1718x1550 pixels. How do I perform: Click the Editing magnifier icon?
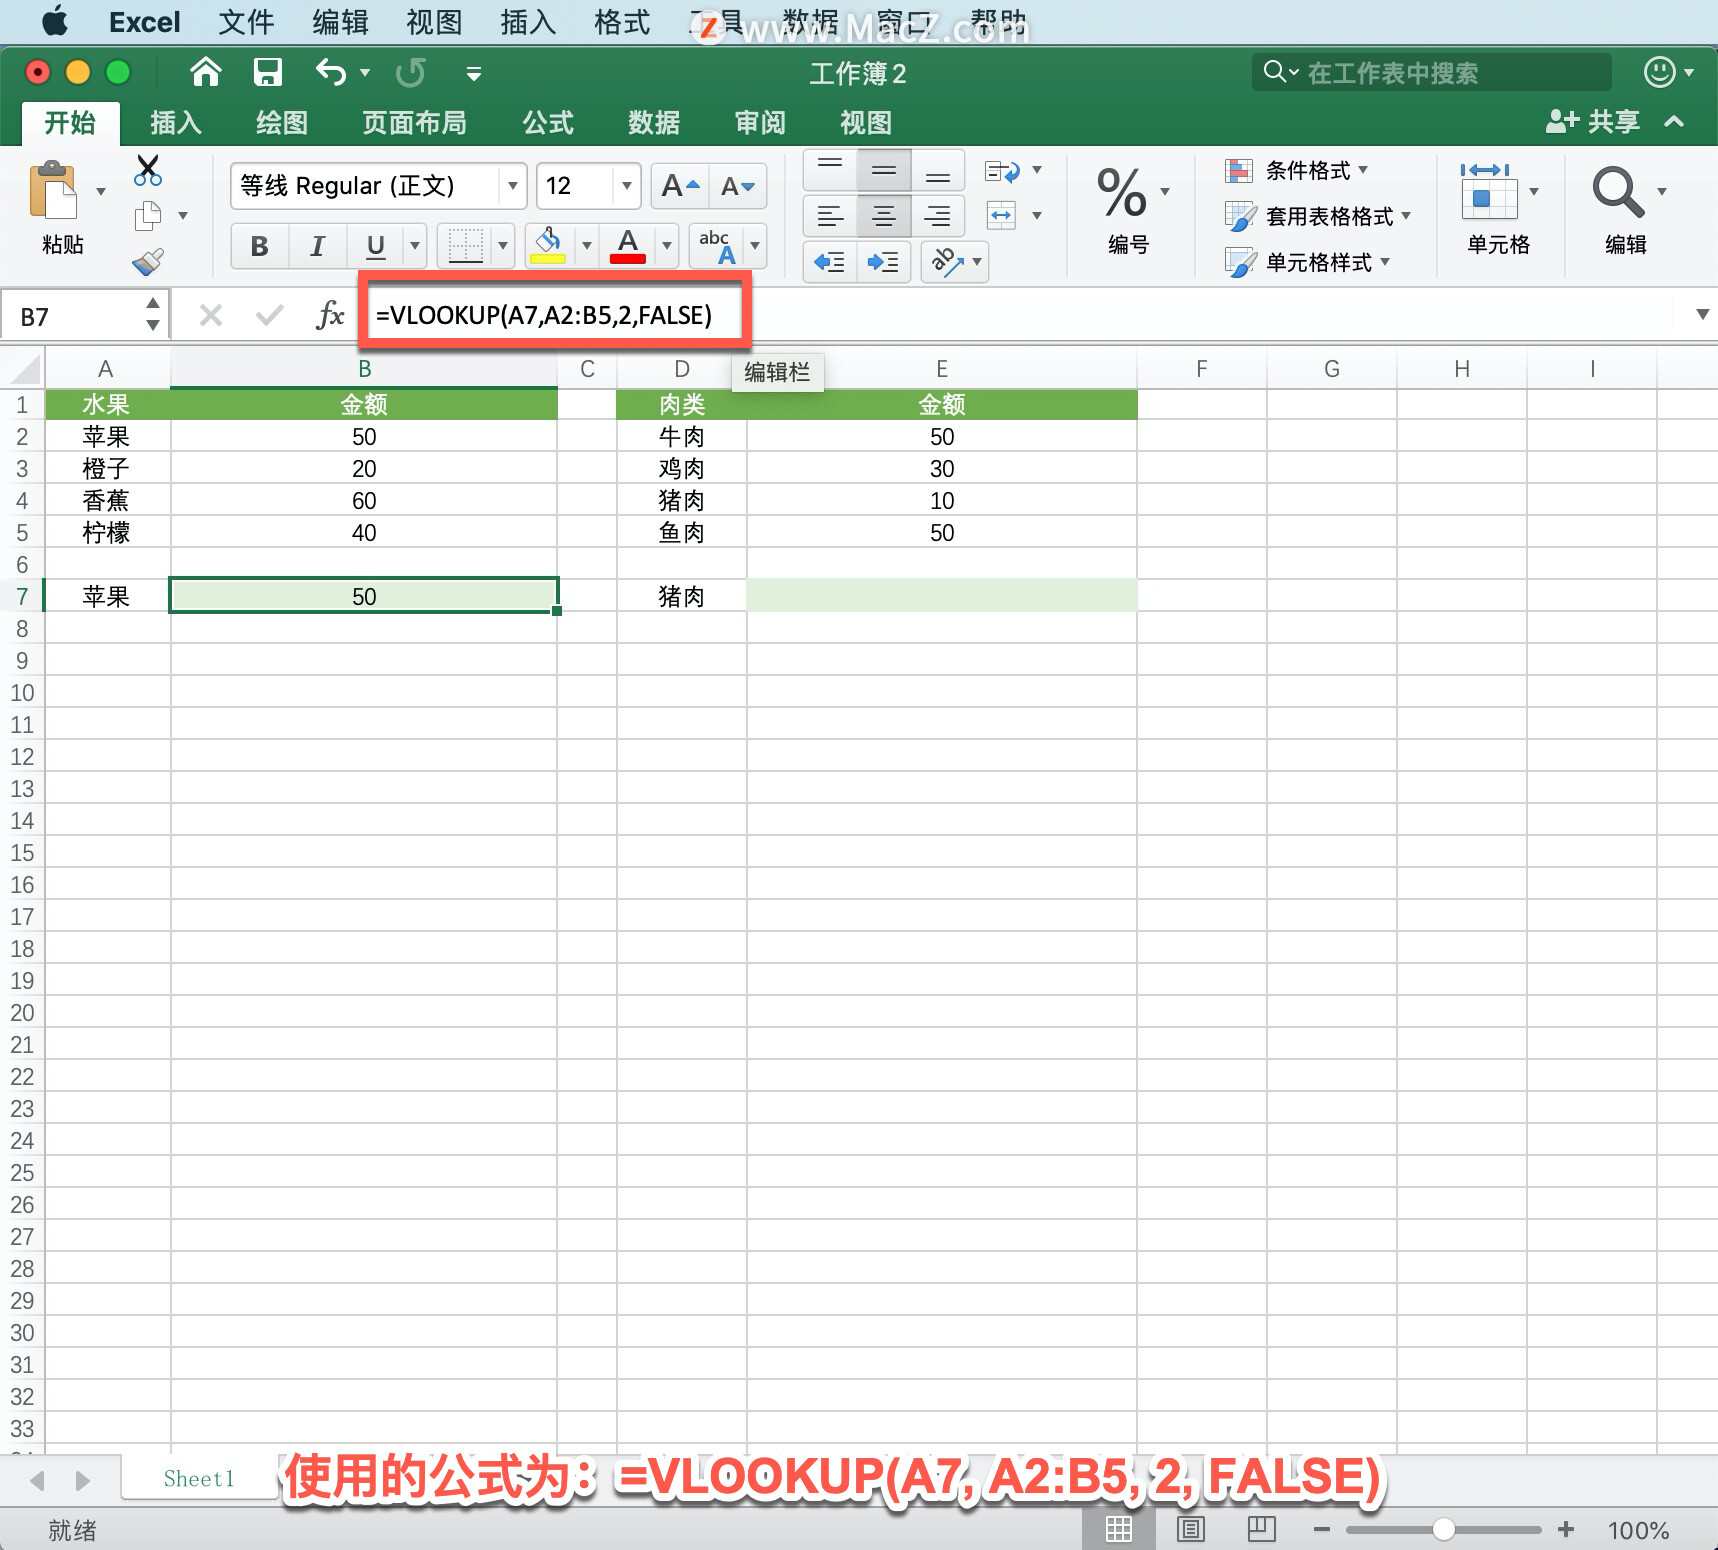(x=1618, y=191)
